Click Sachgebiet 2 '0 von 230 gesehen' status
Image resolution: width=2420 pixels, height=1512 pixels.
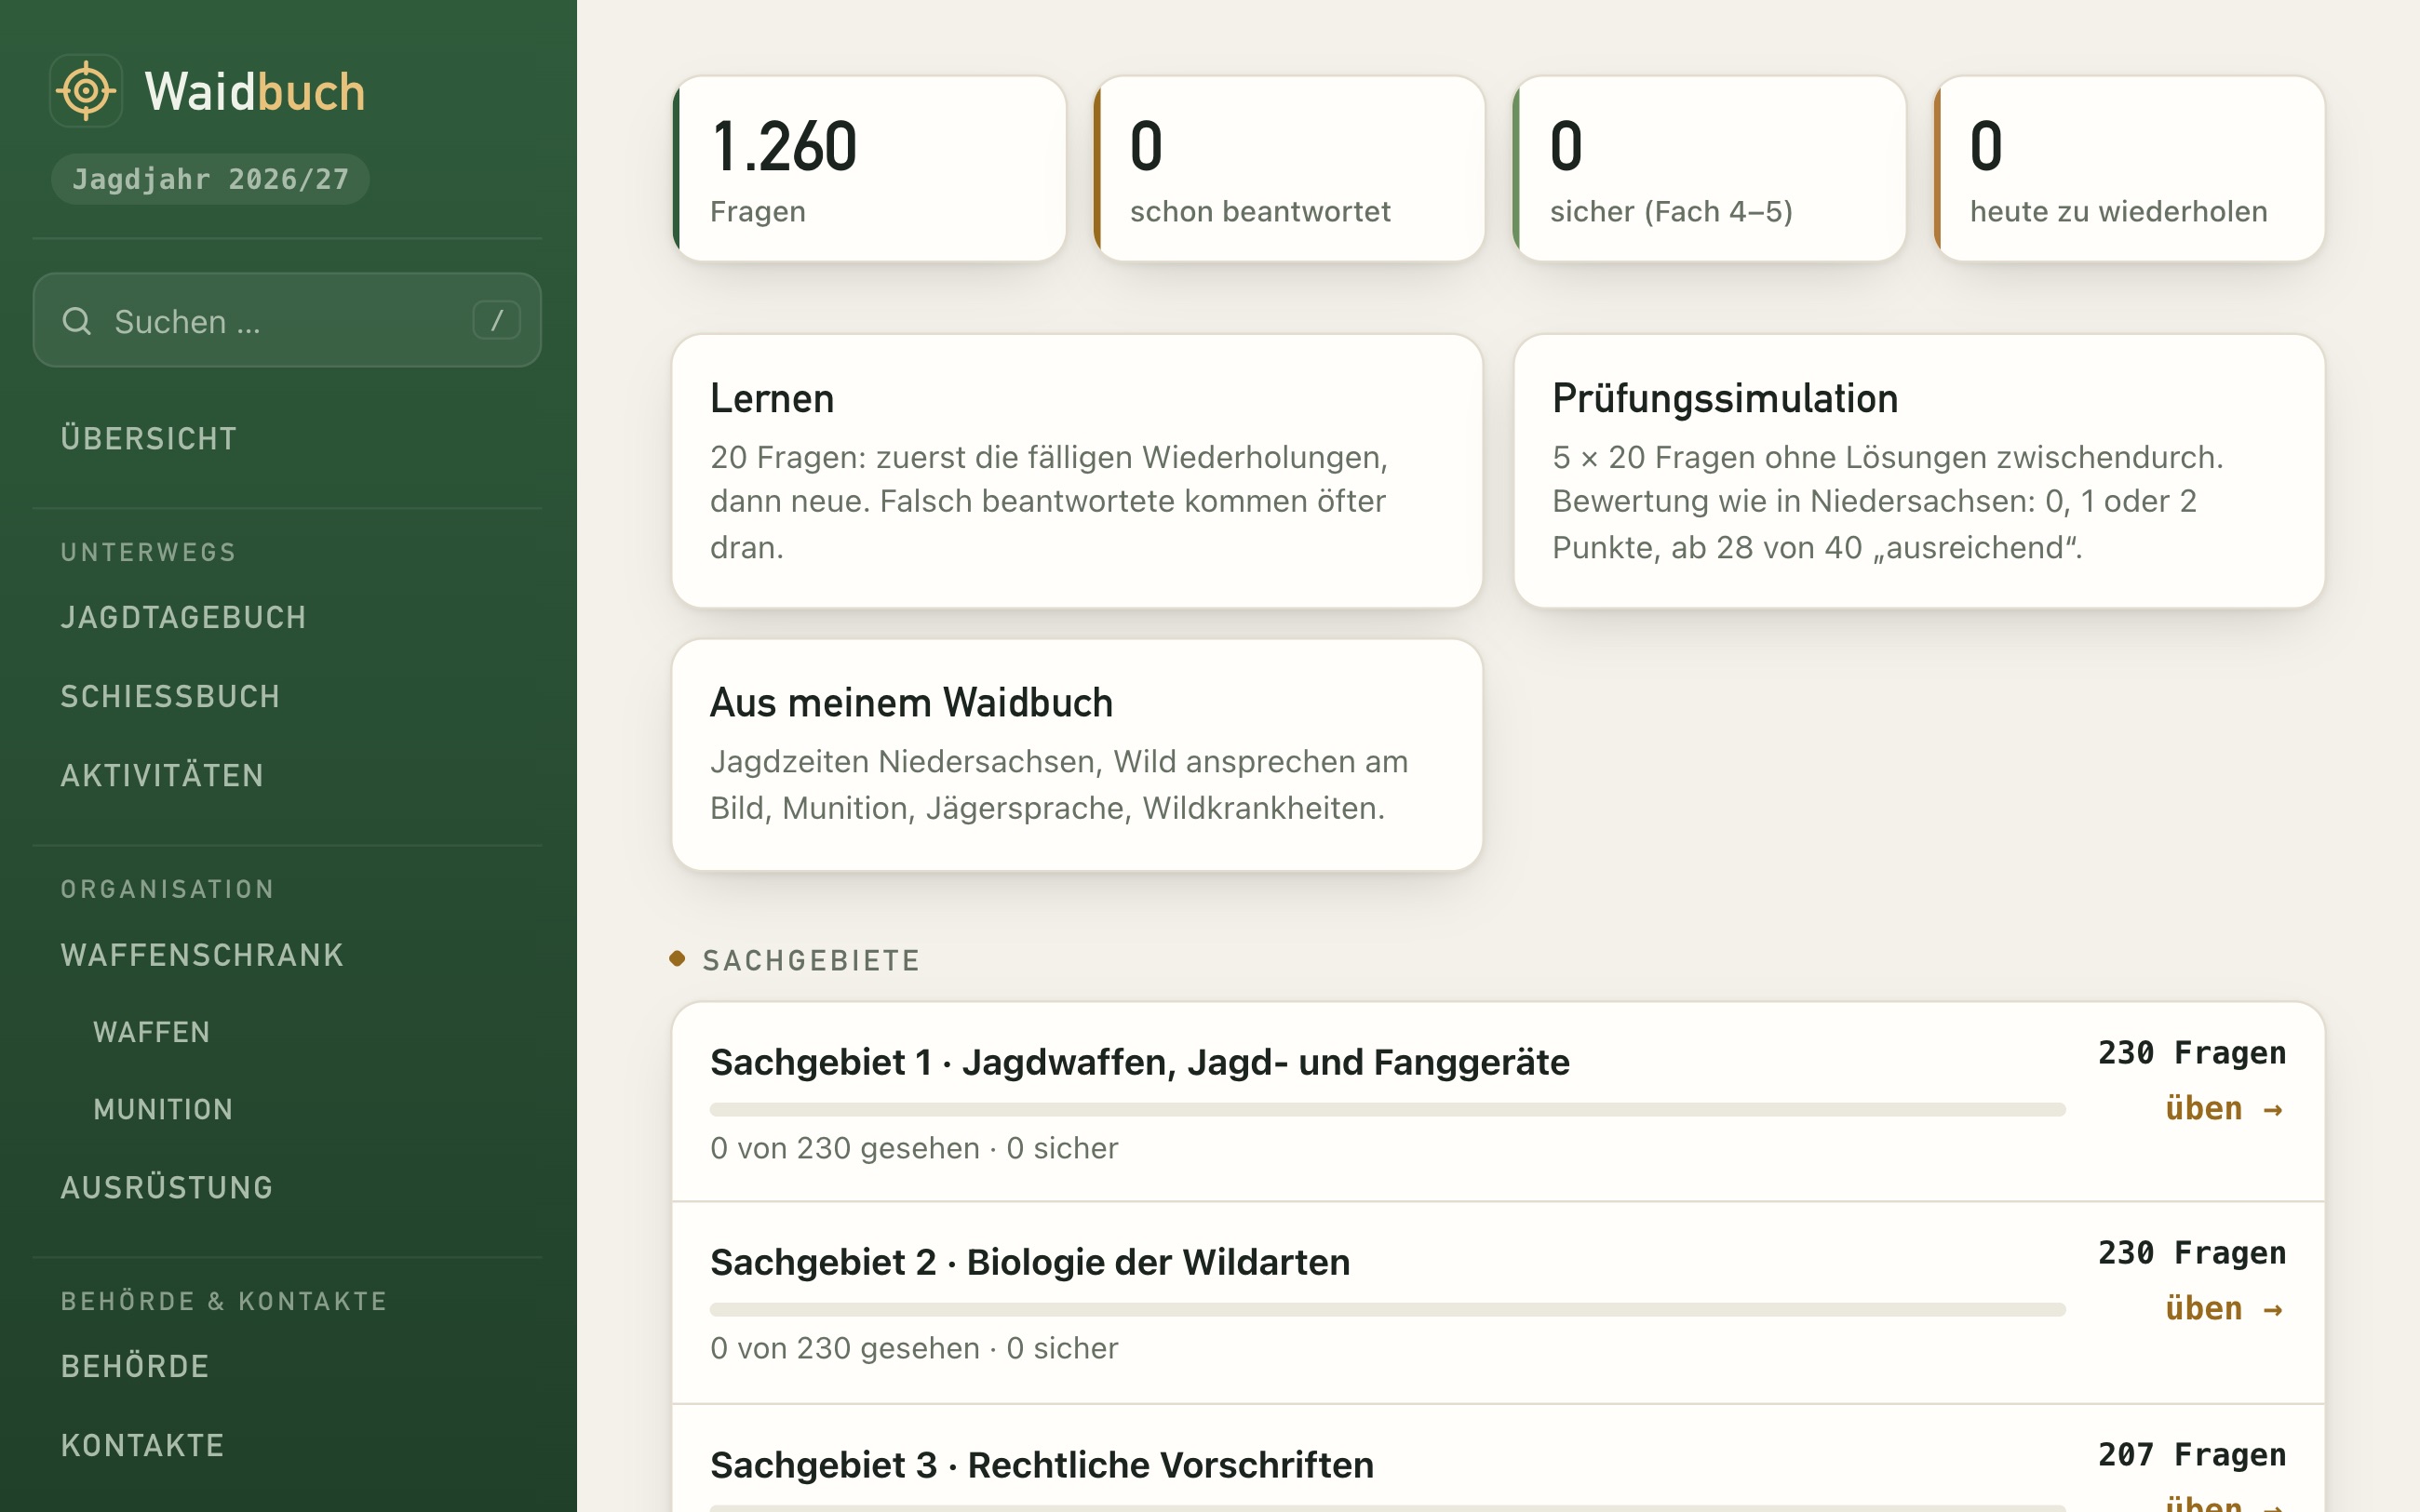coord(914,1348)
